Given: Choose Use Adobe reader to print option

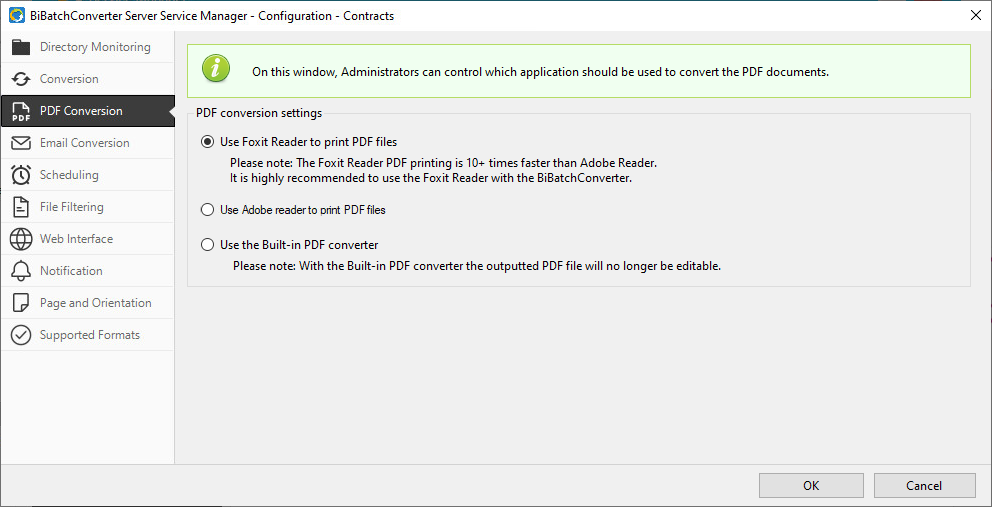Looking at the screenshot, I should (208, 210).
